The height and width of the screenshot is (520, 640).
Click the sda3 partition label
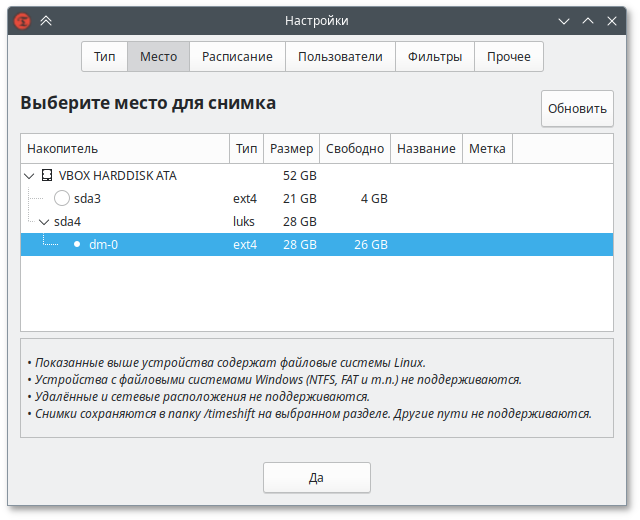(x=87, y=199)
